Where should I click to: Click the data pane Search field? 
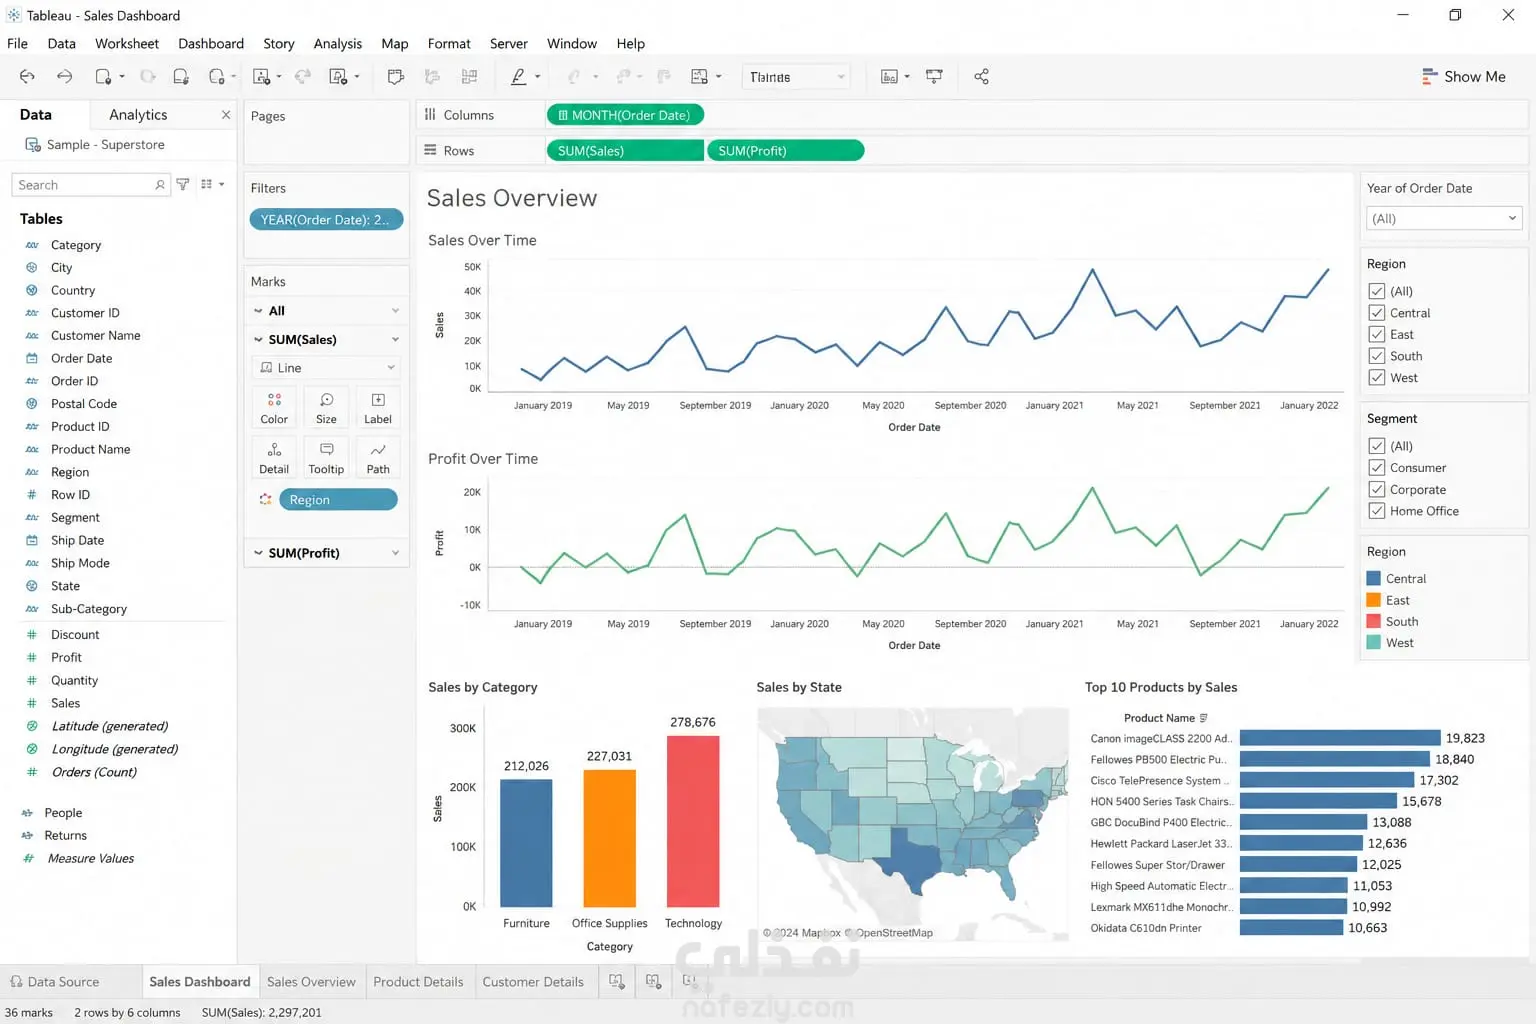(90, 185)
